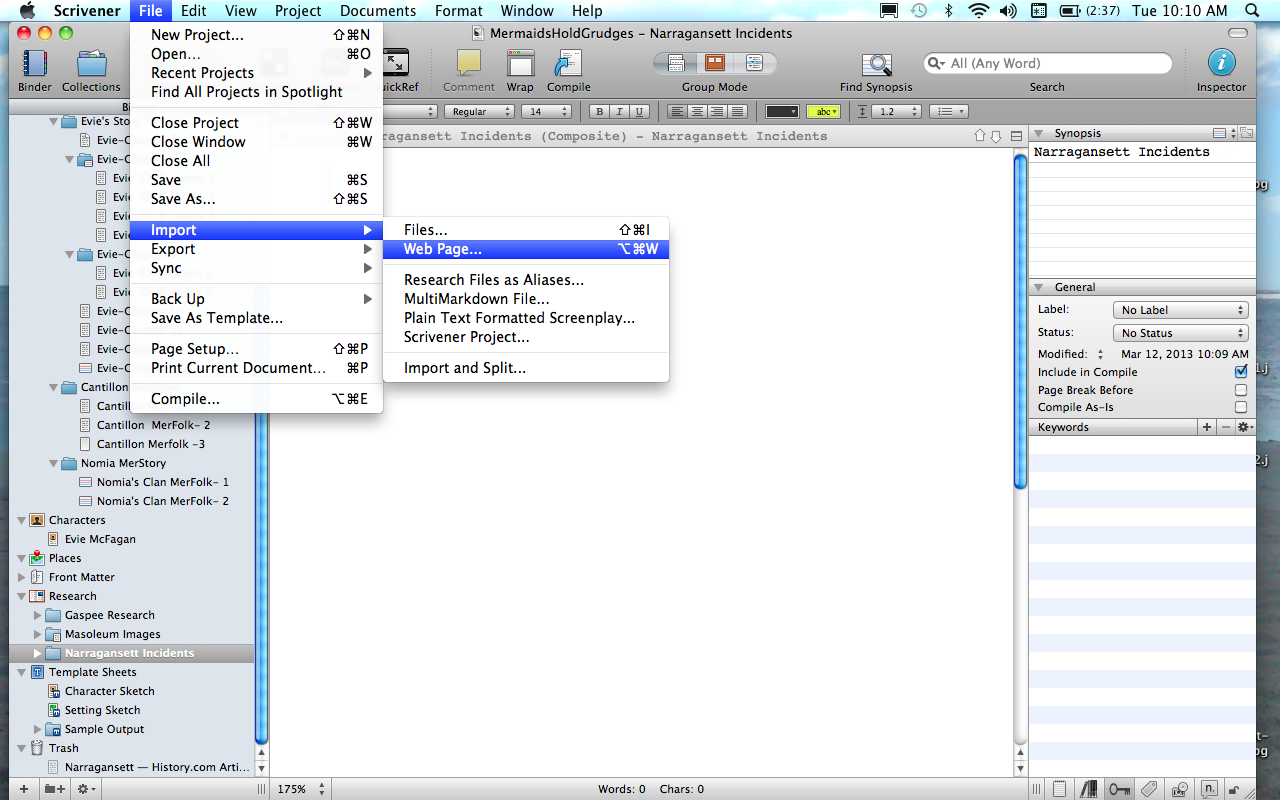Collapse the Synopsis section triangle
Screen dimensions: 1280x800
1039,133
